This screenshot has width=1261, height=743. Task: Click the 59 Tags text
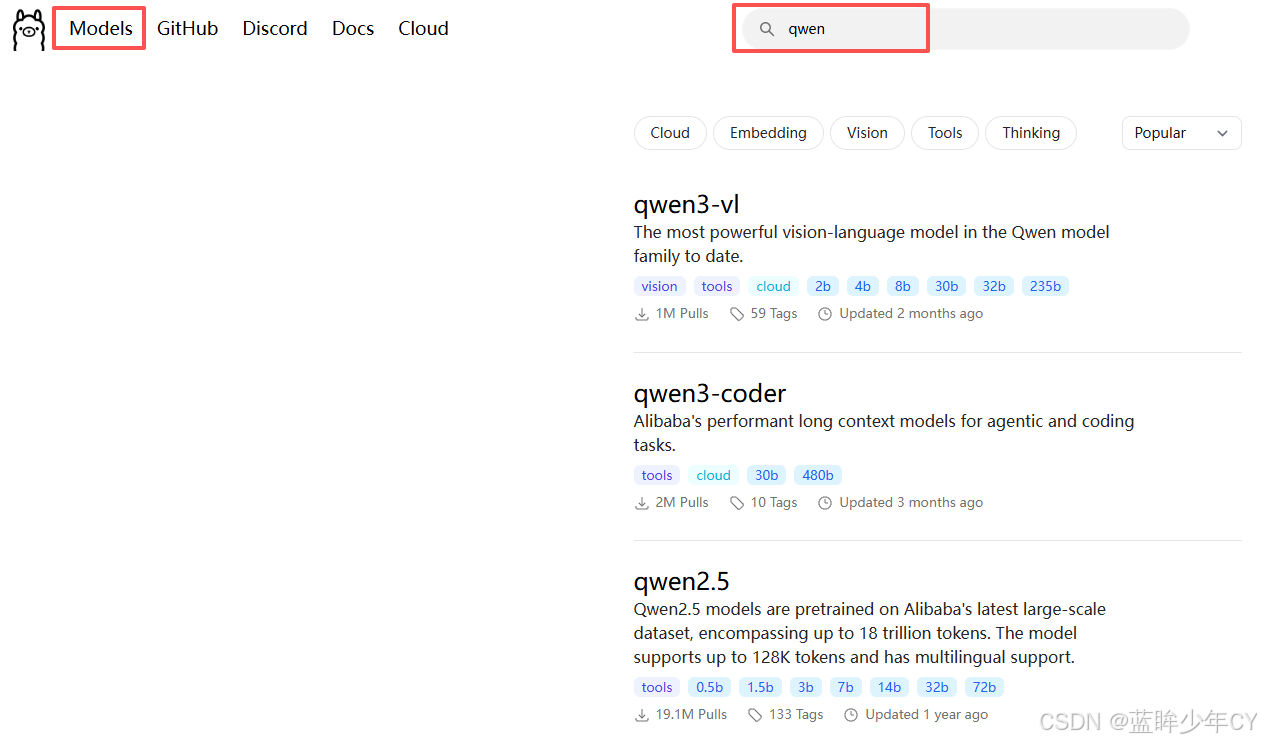point(774,314)
